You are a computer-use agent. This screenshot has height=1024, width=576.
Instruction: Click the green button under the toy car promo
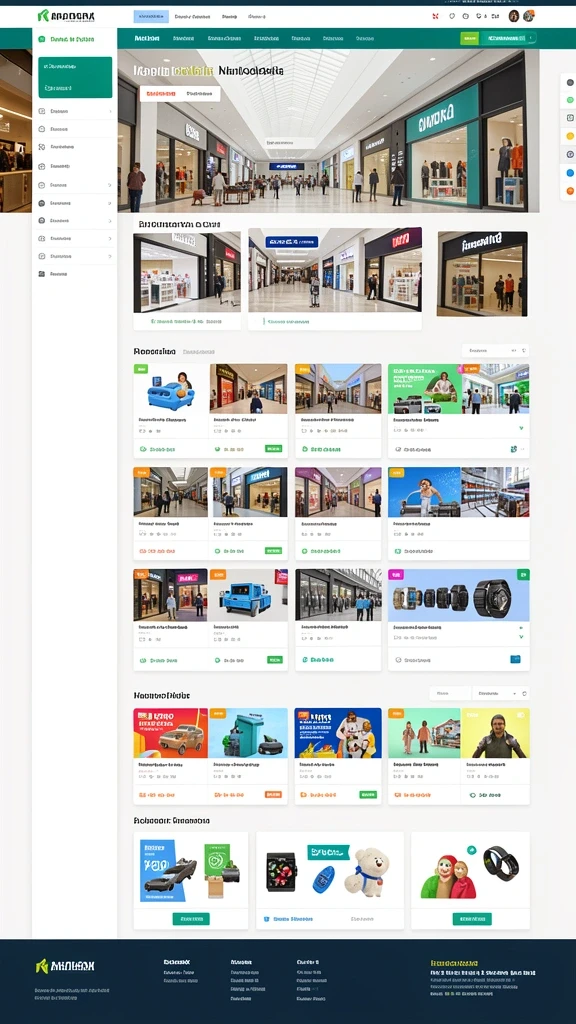(x=191, y=919)
